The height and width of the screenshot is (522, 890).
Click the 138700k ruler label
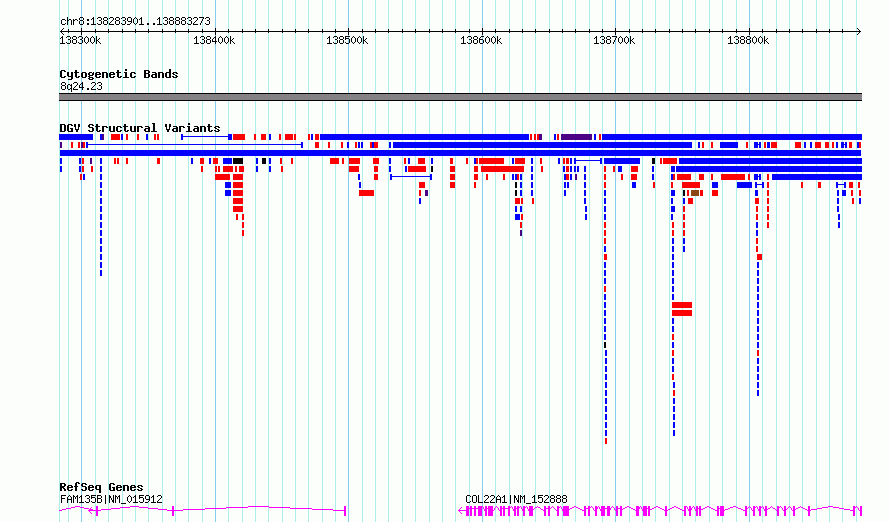pyautogui.click(x=614, y=40)
